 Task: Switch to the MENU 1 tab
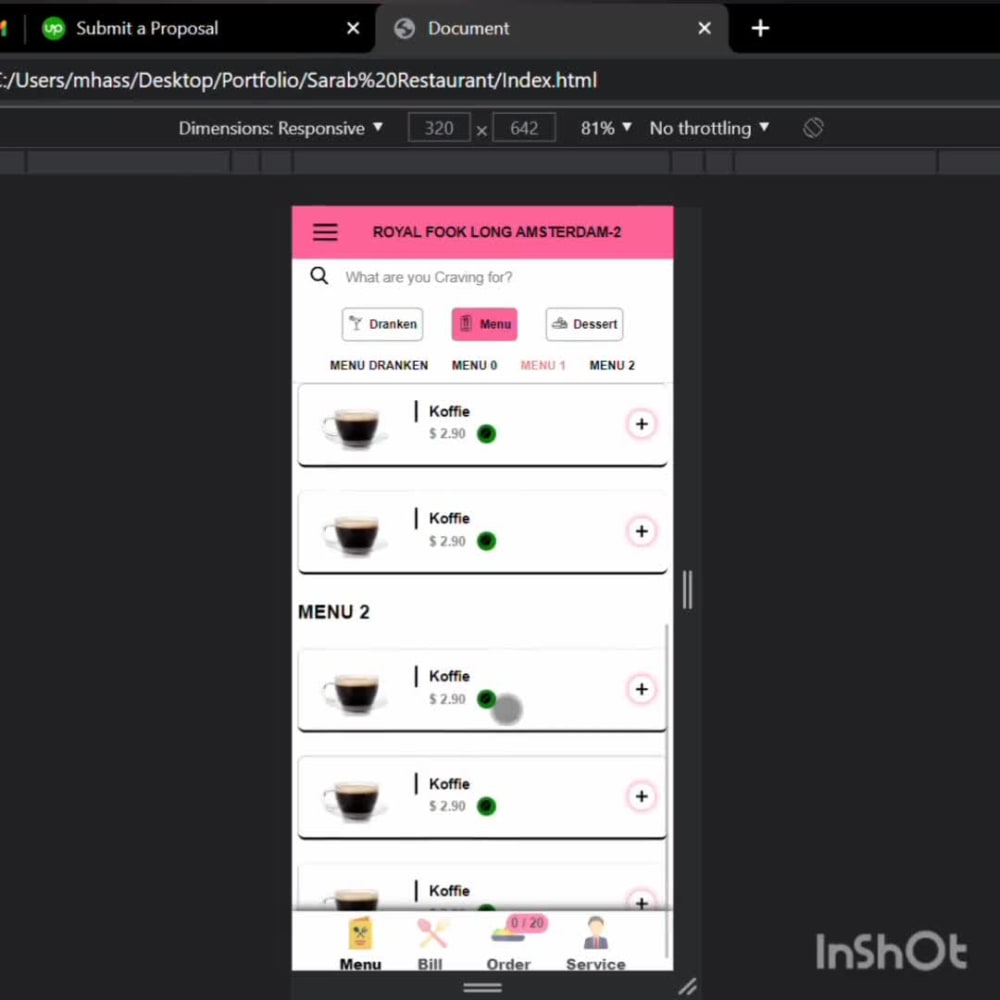543,365
